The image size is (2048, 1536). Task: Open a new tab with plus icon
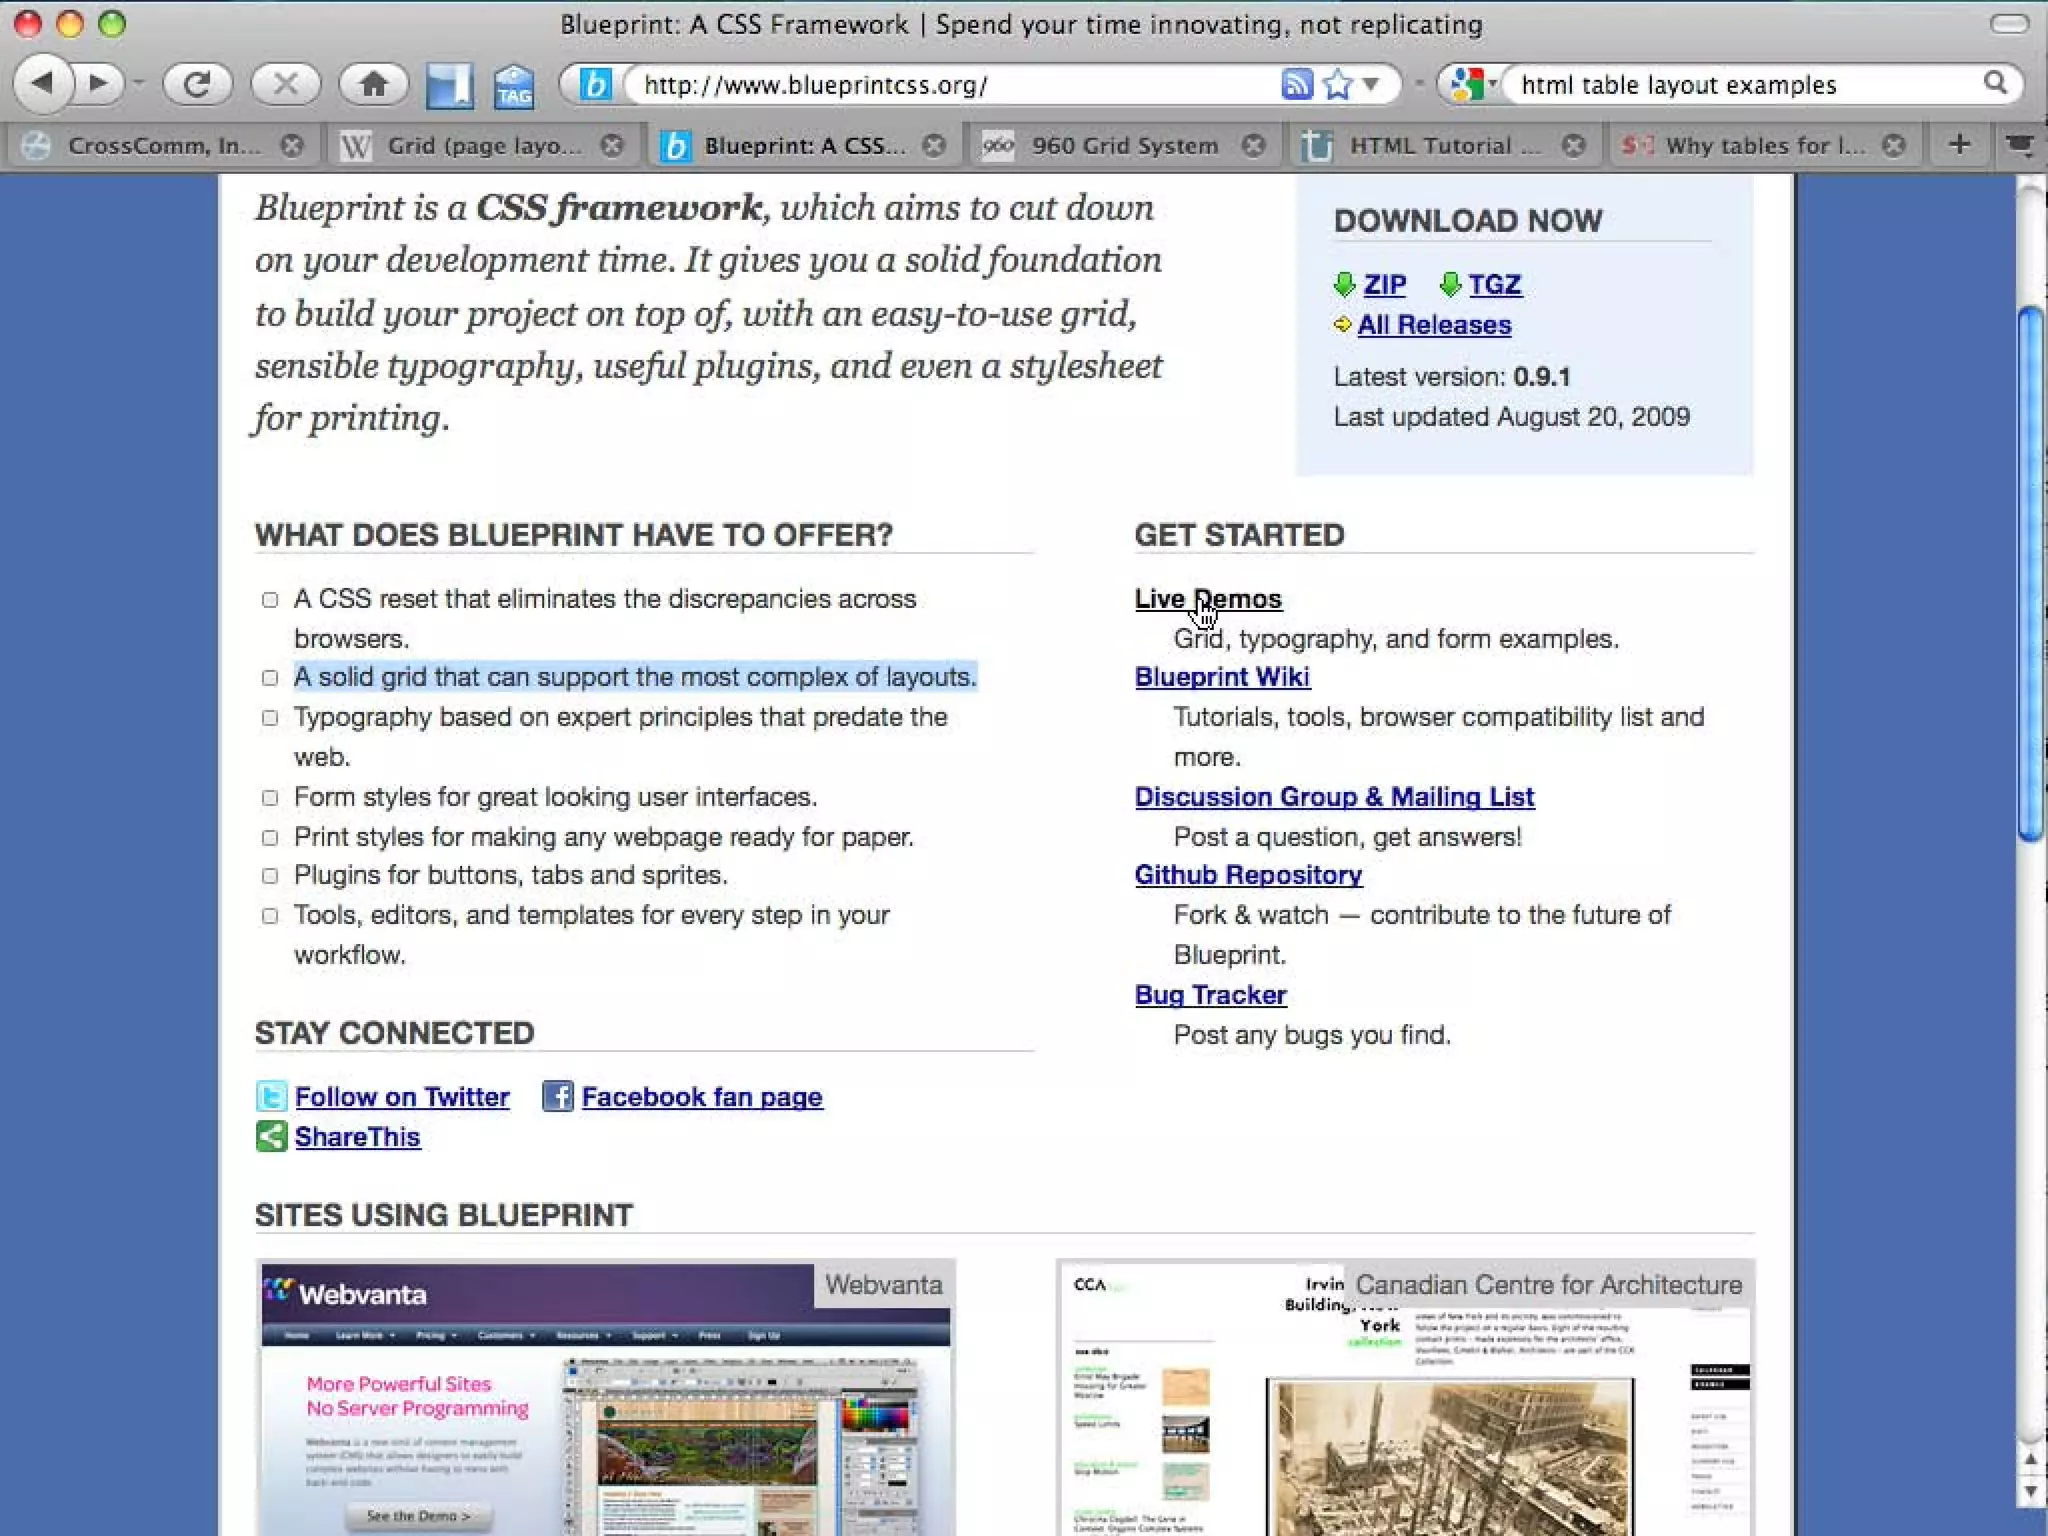pyautogui.click(x=1959, y=145)
